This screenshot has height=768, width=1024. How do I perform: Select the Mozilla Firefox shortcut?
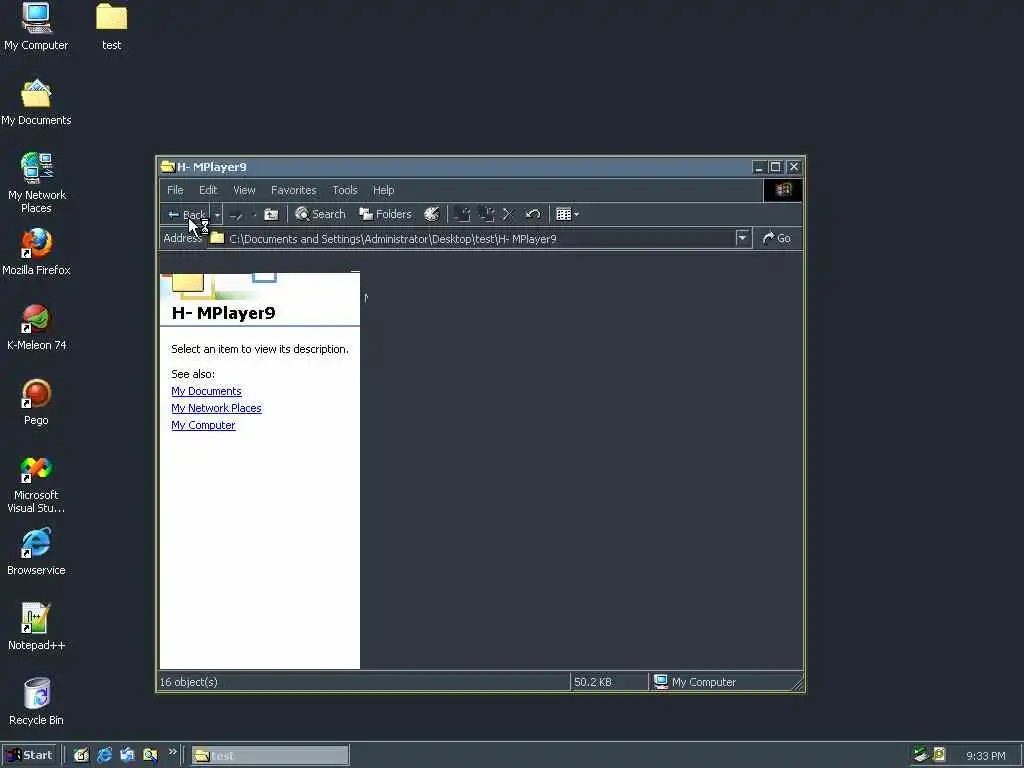(x=36, y=252)
